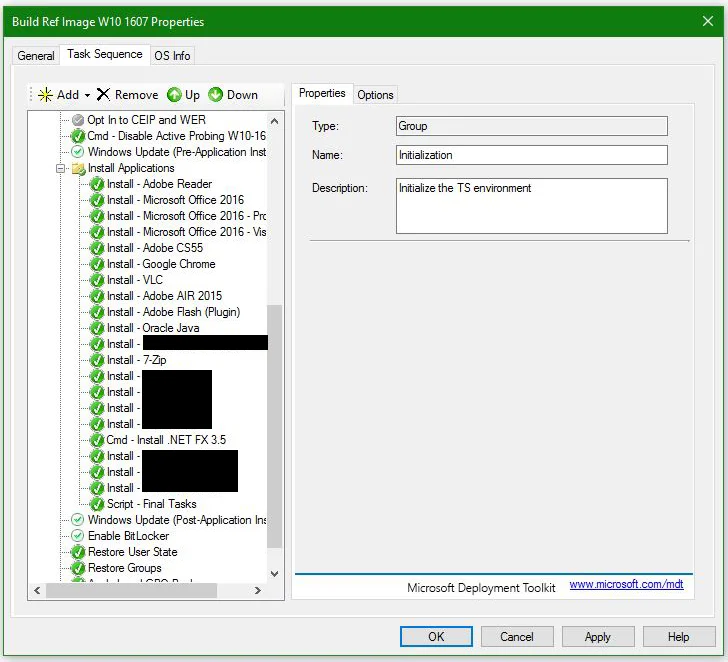This screenshot has height=662, width=728.
Task: Click the Help button
Action: pyautogui.click(x=678, y=636)
